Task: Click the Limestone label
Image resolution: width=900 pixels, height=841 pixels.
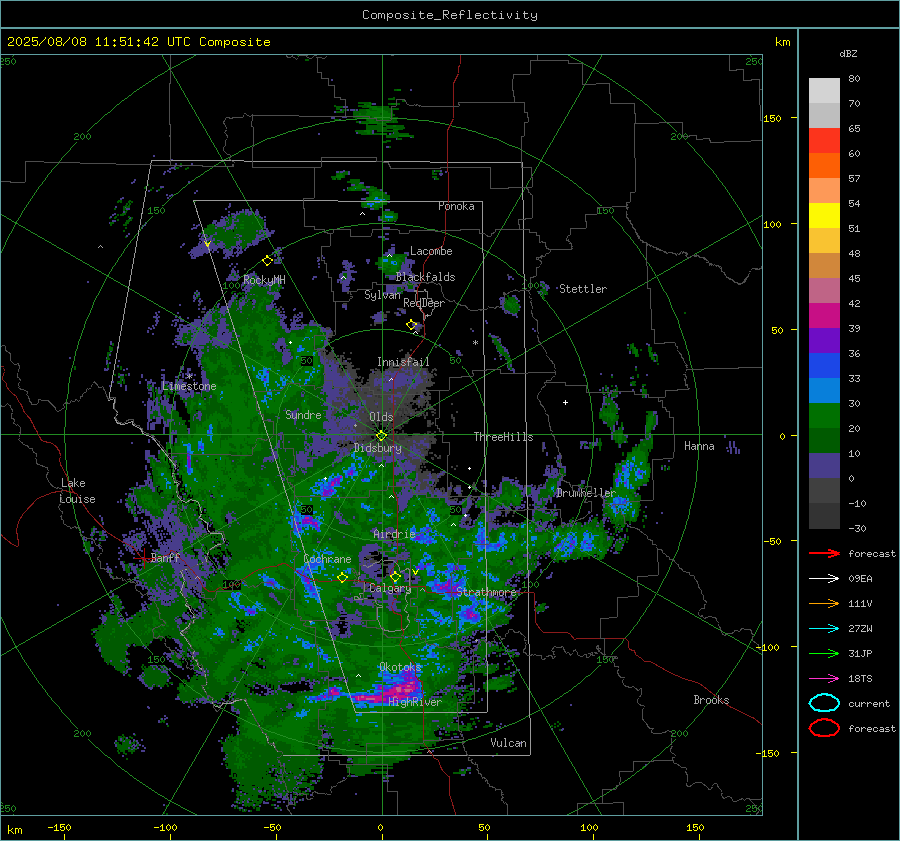Action: pos(189,386)
